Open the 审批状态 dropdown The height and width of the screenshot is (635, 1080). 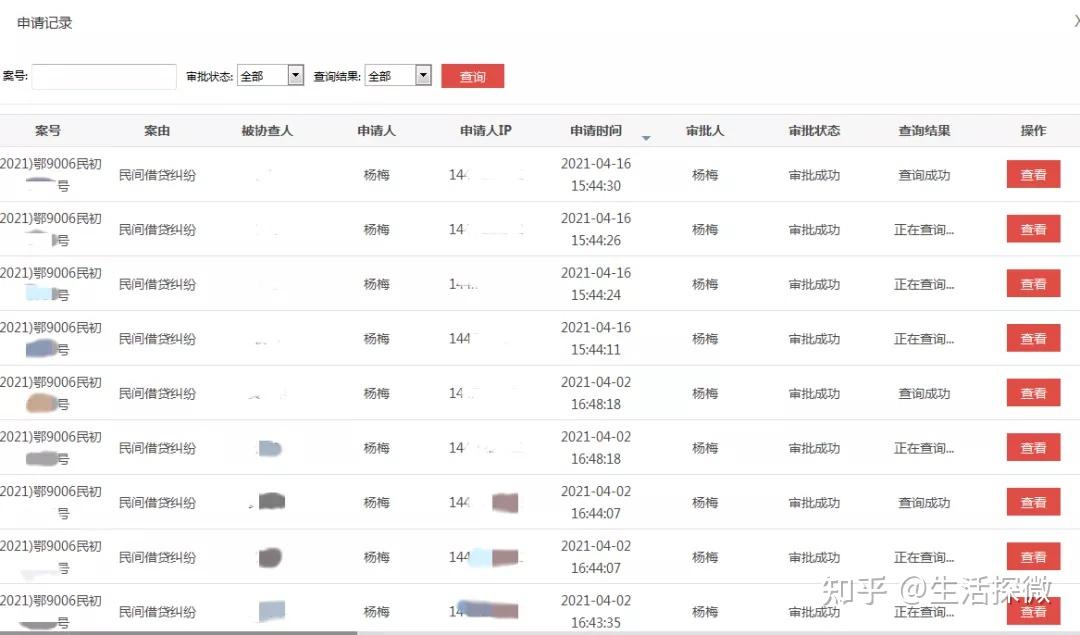270,75
